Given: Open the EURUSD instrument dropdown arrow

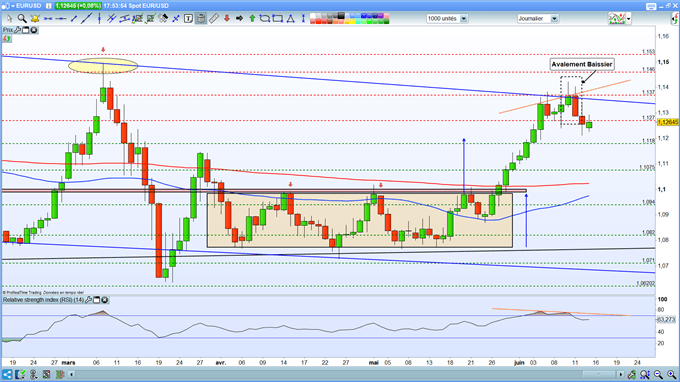Looking at the screenshot, I should [13, 6].
